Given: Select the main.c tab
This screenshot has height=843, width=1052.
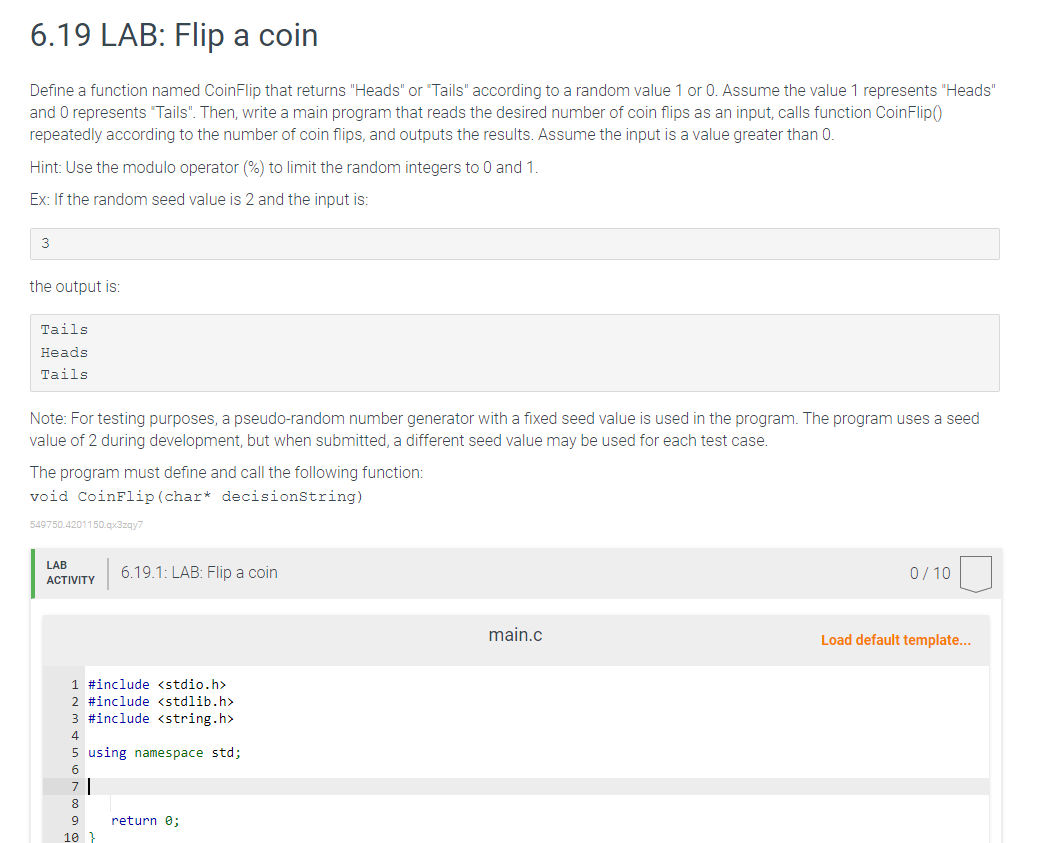Looking at the screenshot, I should click(514, 633).
